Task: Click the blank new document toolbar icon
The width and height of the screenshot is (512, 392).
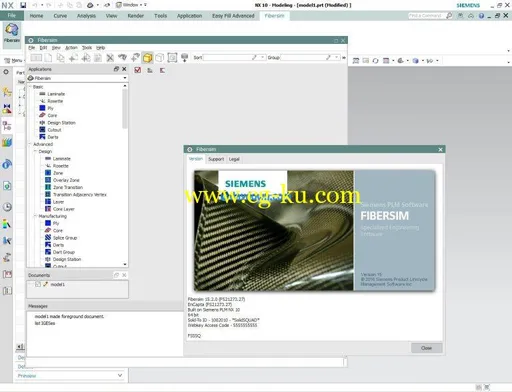Action: pos(48,58)
